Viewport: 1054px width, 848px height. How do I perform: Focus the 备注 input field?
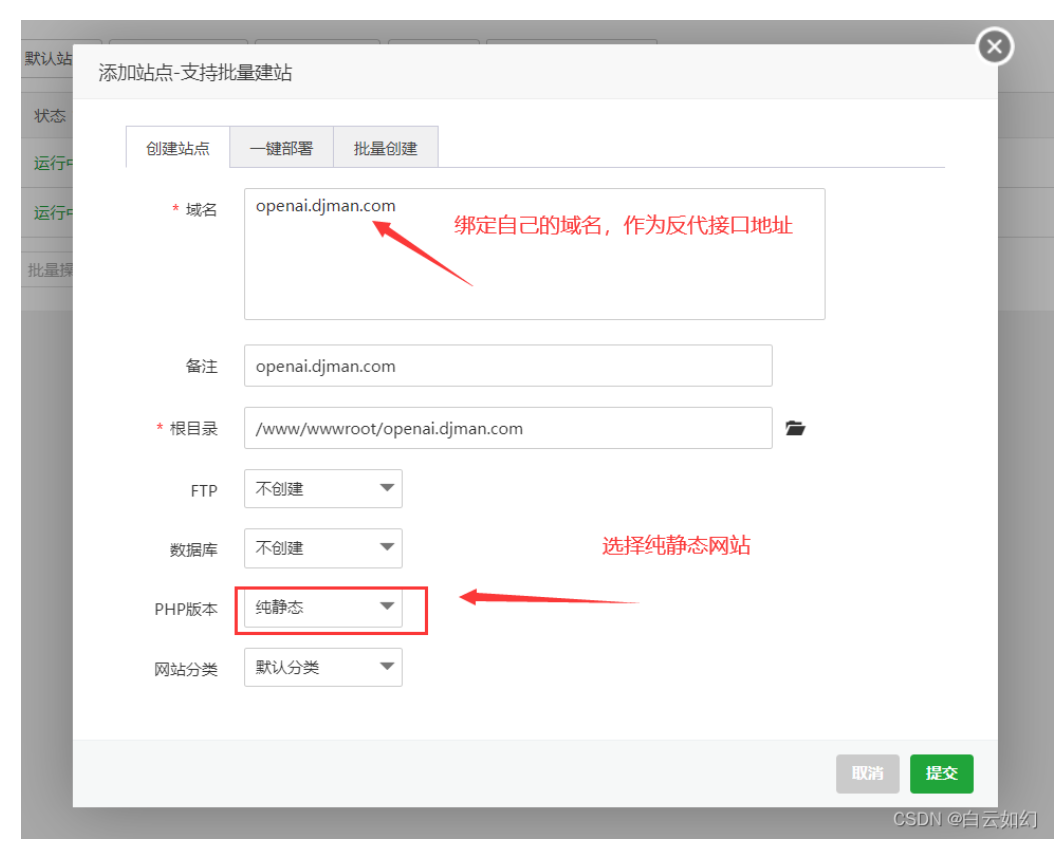click(x=507, y=366)
